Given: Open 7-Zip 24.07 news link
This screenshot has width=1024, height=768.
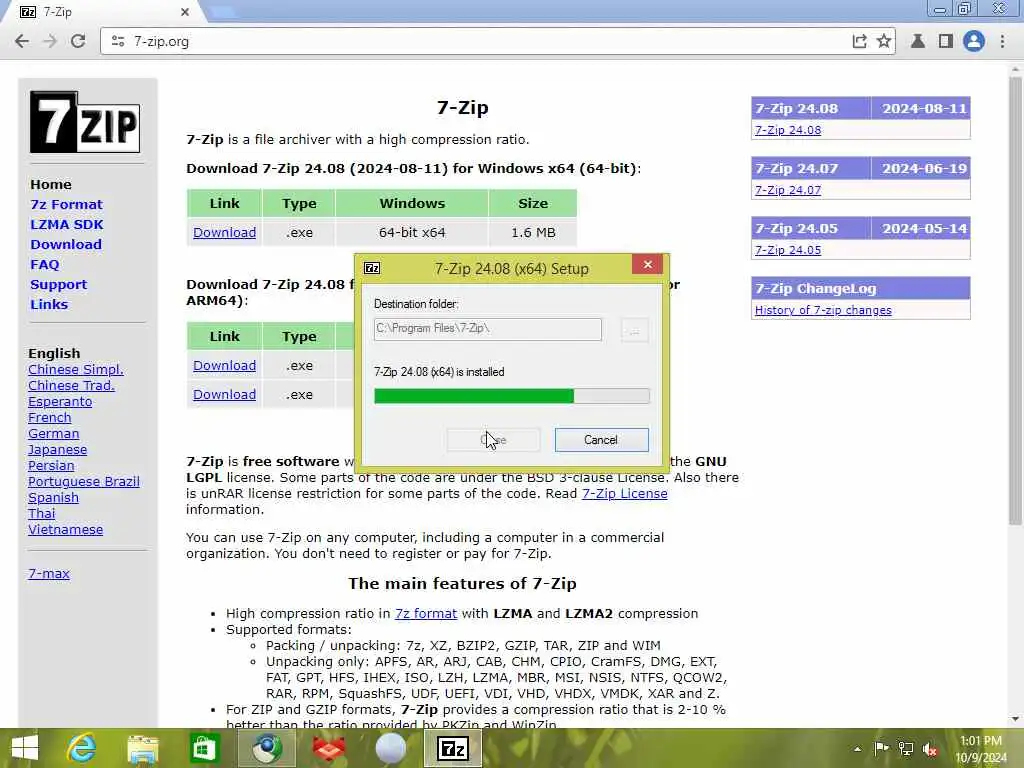Looking at the screenshot, I should (788, 190).
